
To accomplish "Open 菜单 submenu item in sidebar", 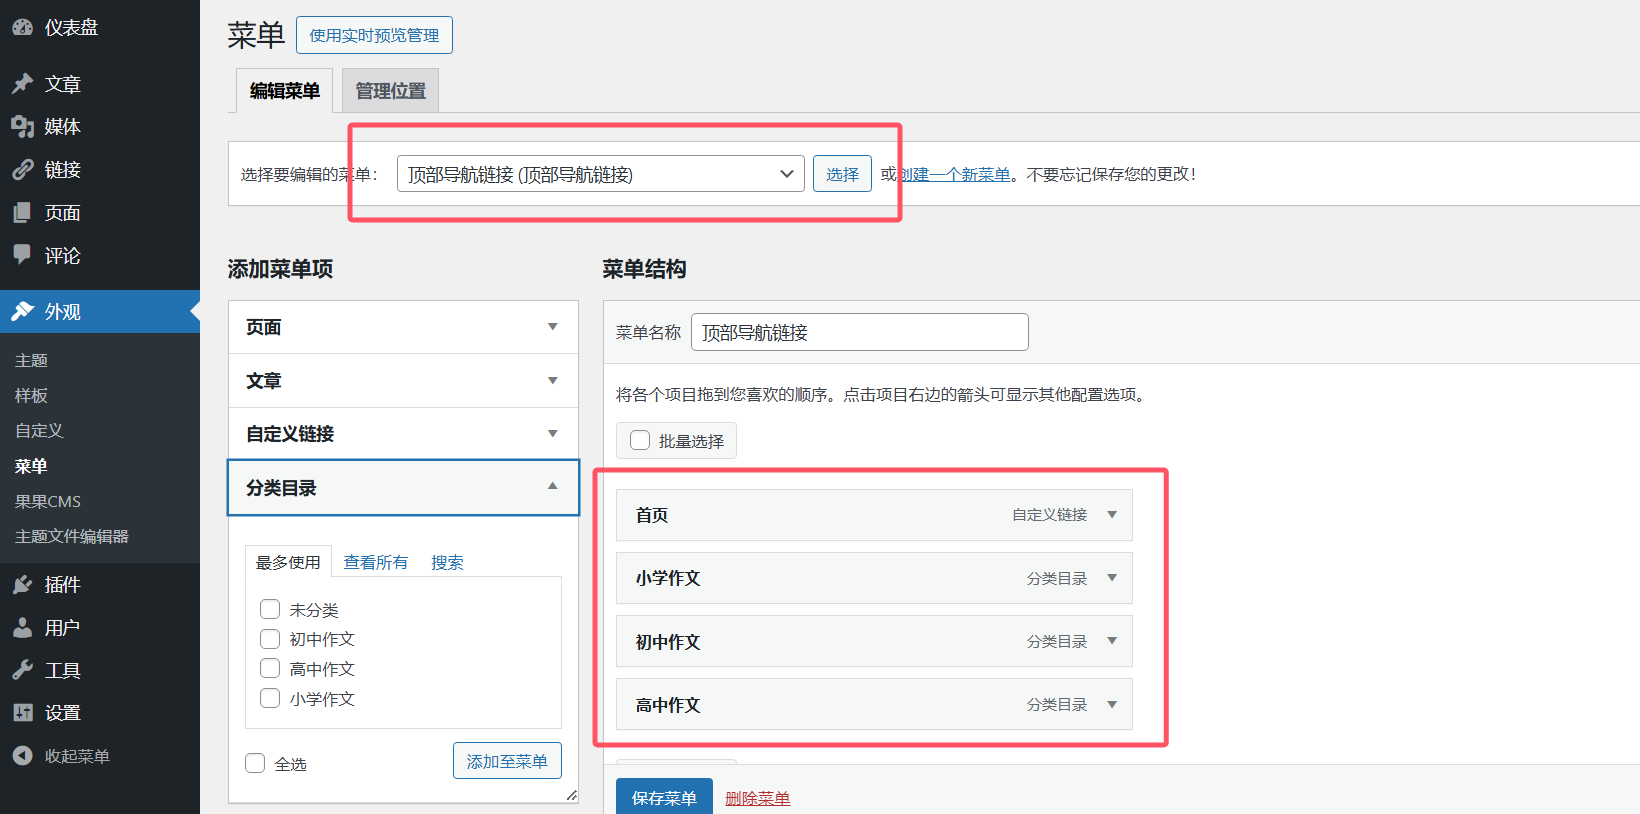I will coord(31,466).
